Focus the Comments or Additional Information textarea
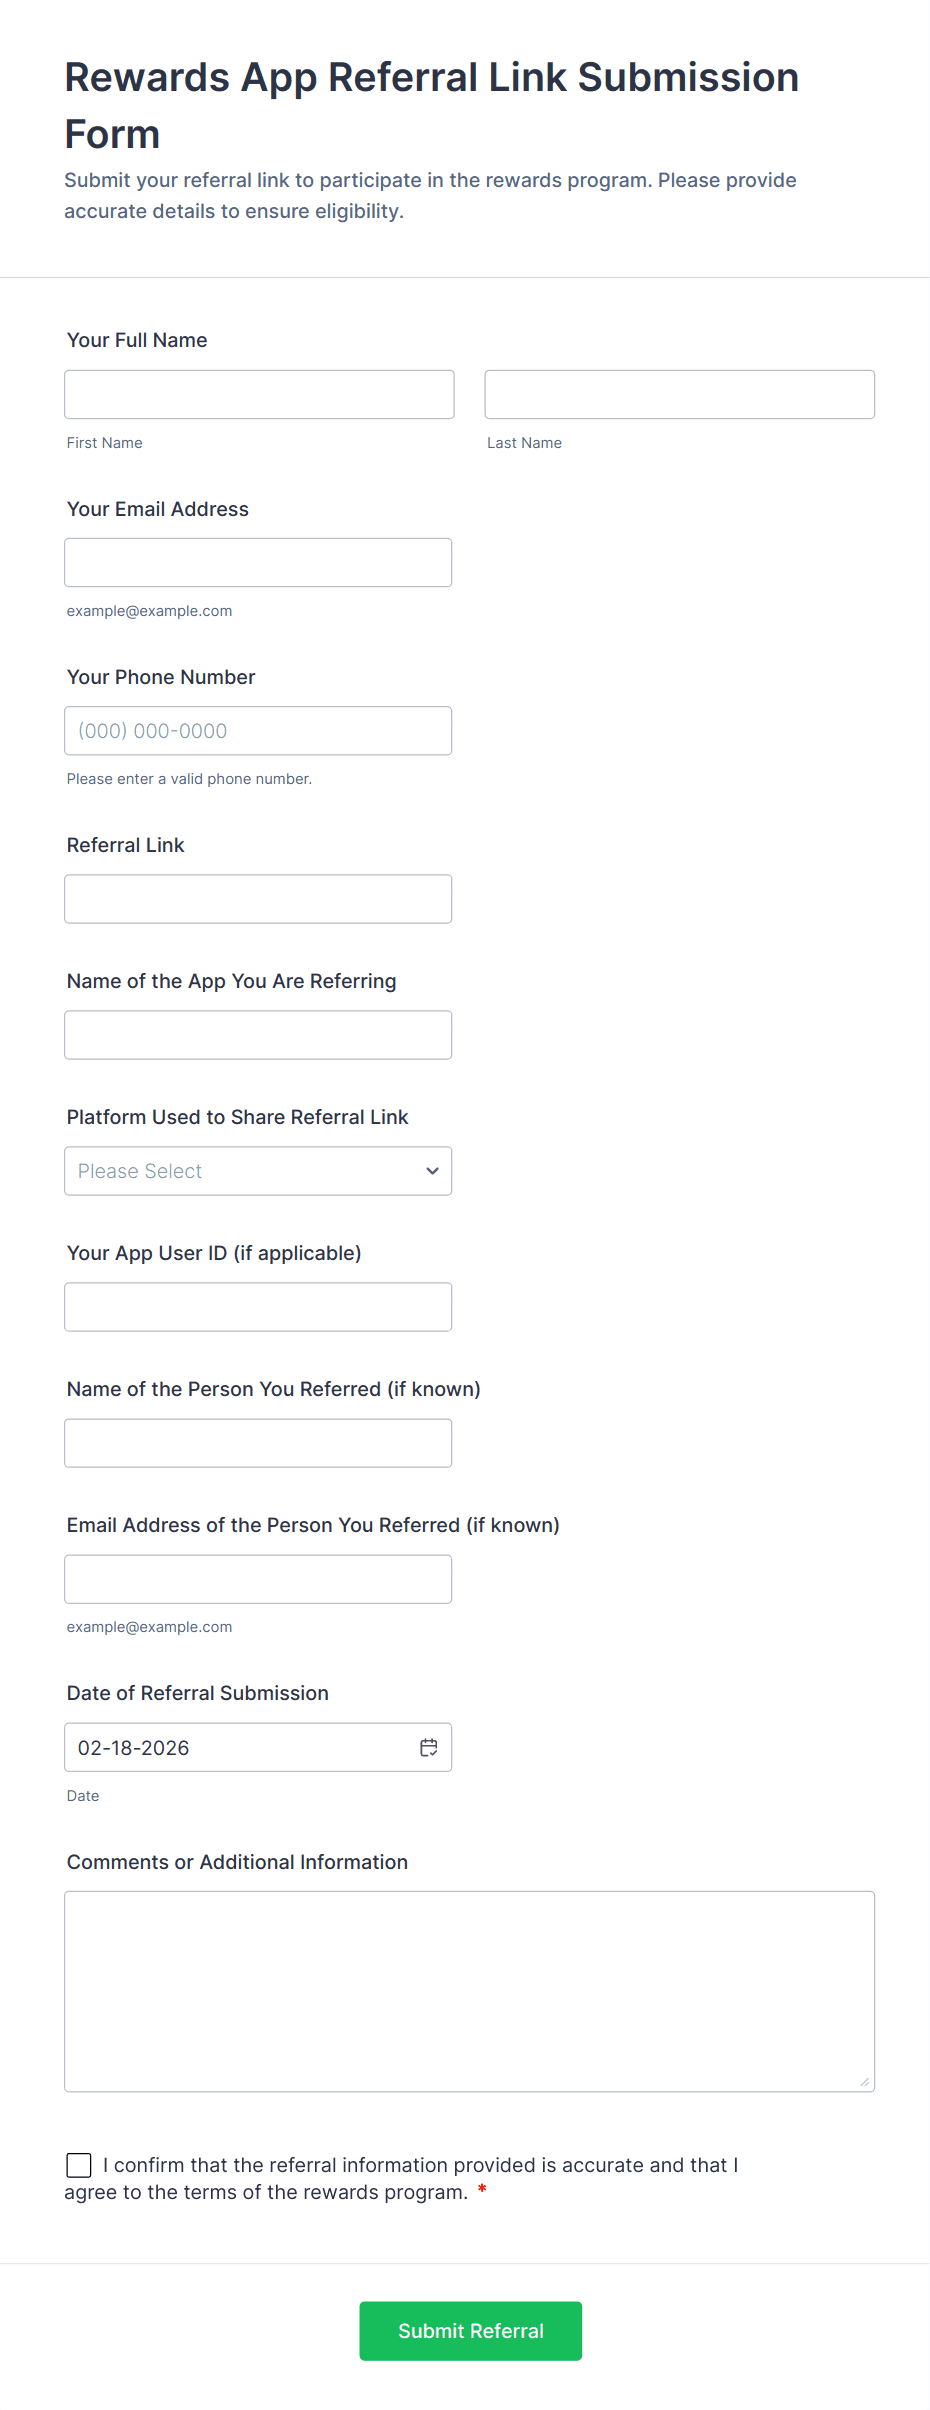Image resolution: width=930 pixels, height=2410 pixels. tap(469, 1991)
